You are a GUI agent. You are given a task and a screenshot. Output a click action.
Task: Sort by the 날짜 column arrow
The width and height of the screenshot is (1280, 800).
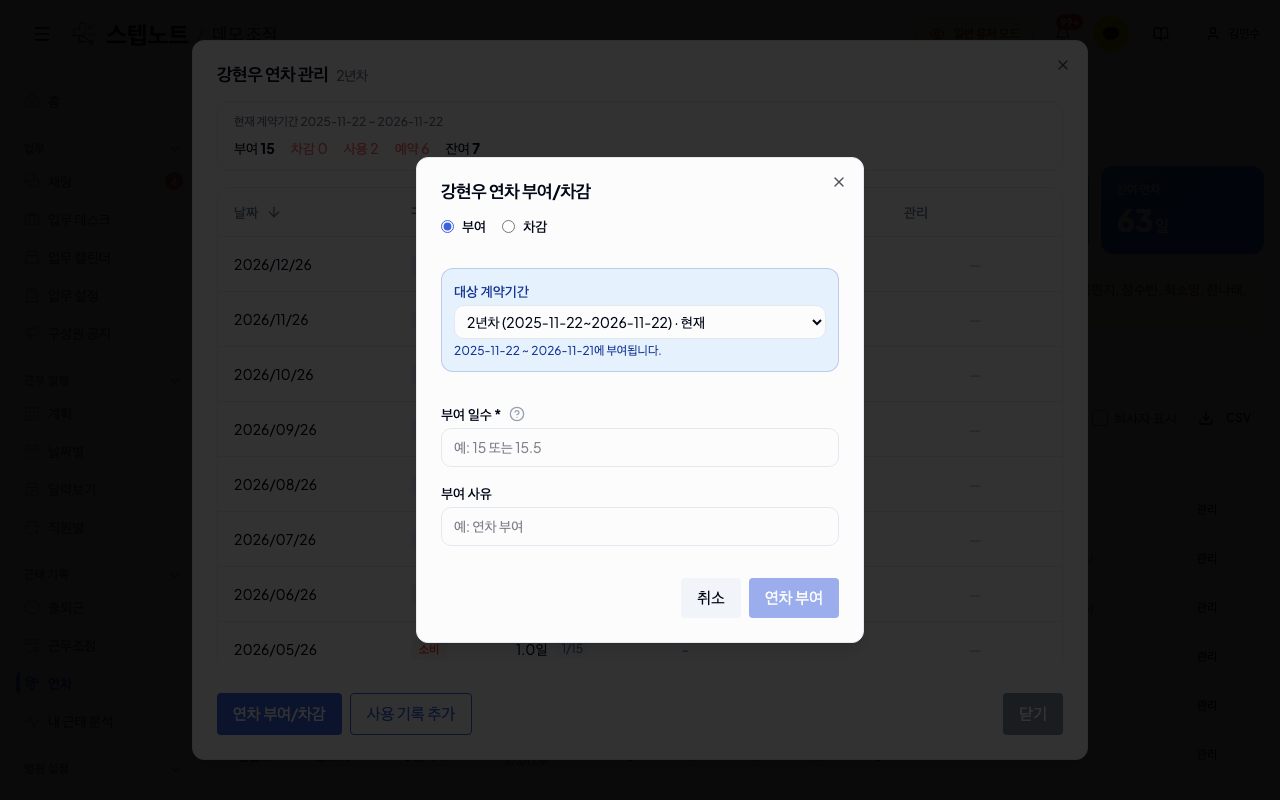pyautogui.click(x=274, y=212)
